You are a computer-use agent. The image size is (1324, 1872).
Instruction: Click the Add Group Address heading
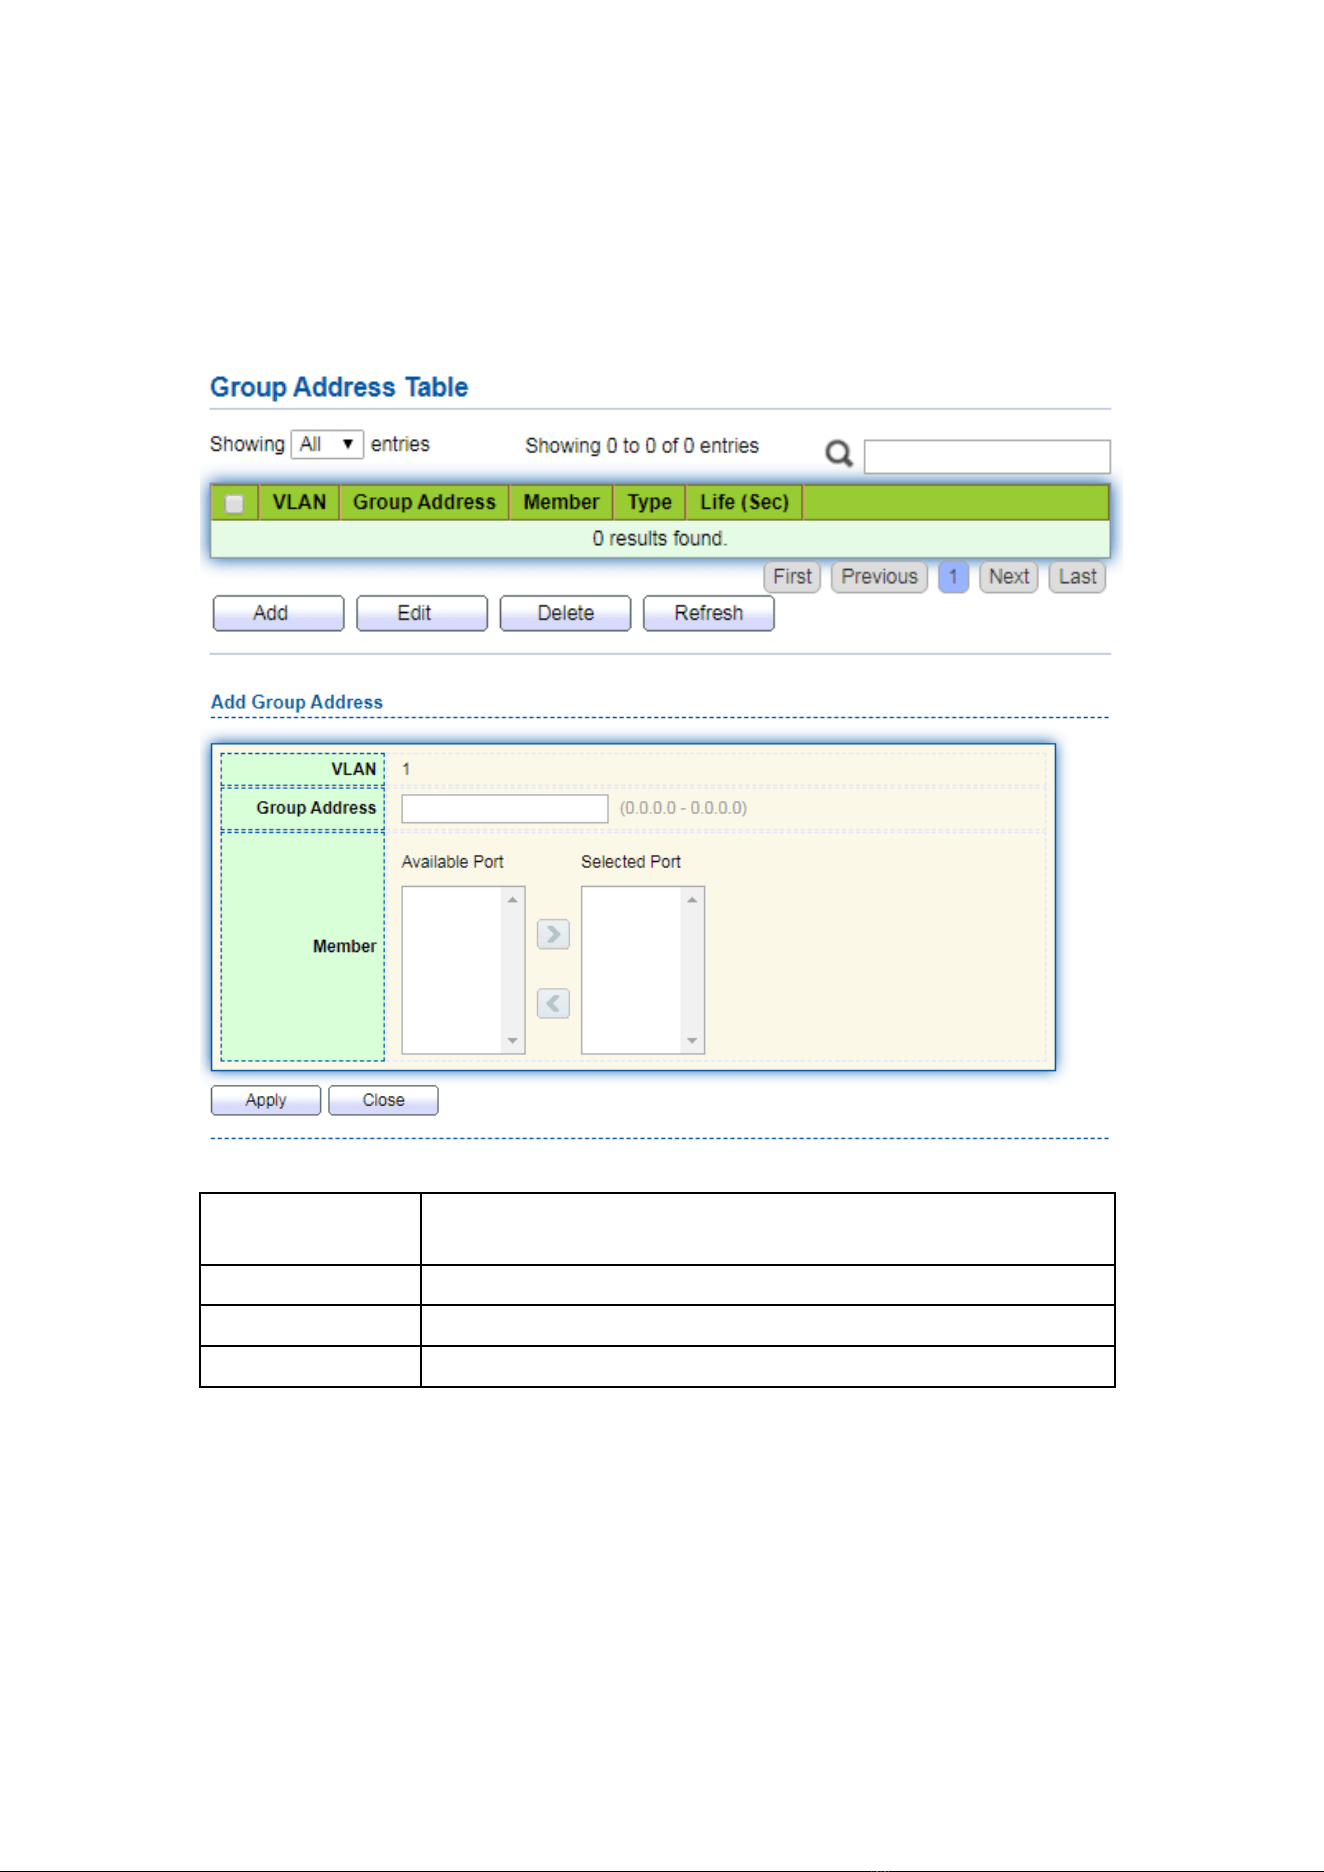(297, 702)
